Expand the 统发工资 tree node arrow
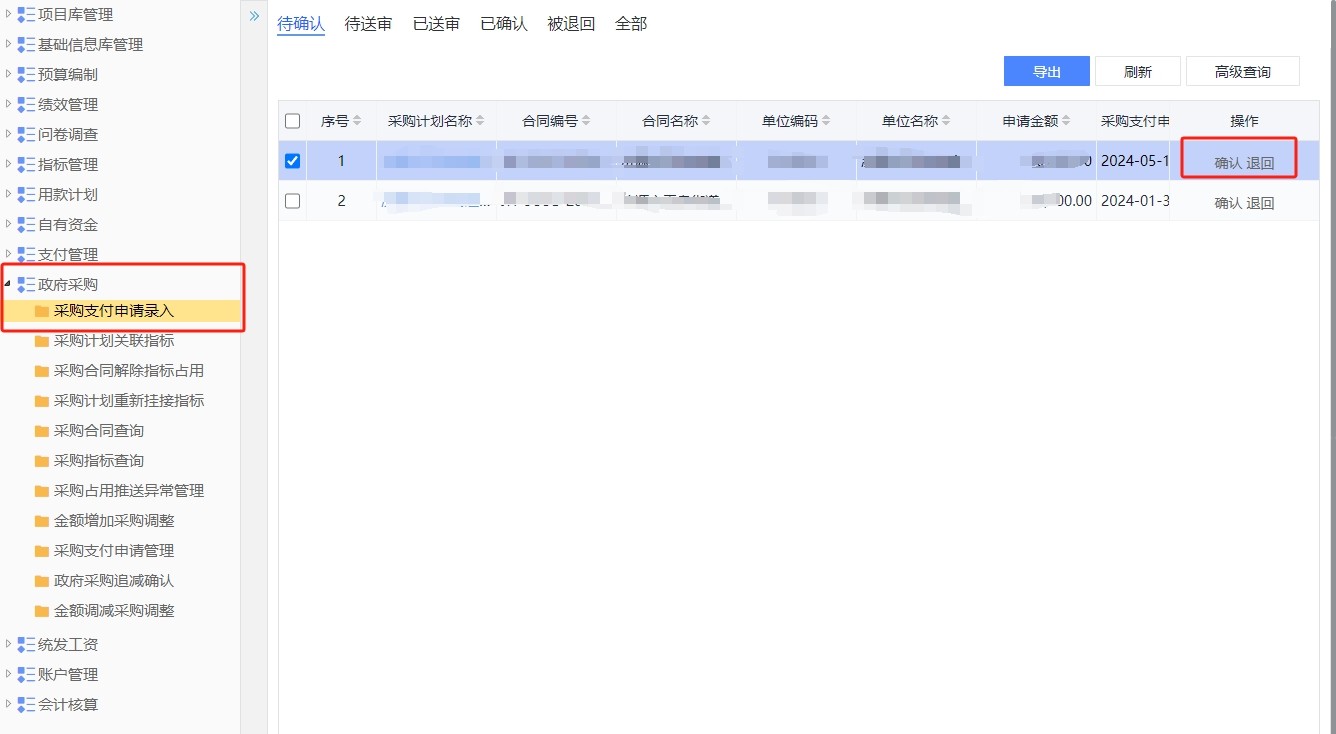 (x=9, y=644)
